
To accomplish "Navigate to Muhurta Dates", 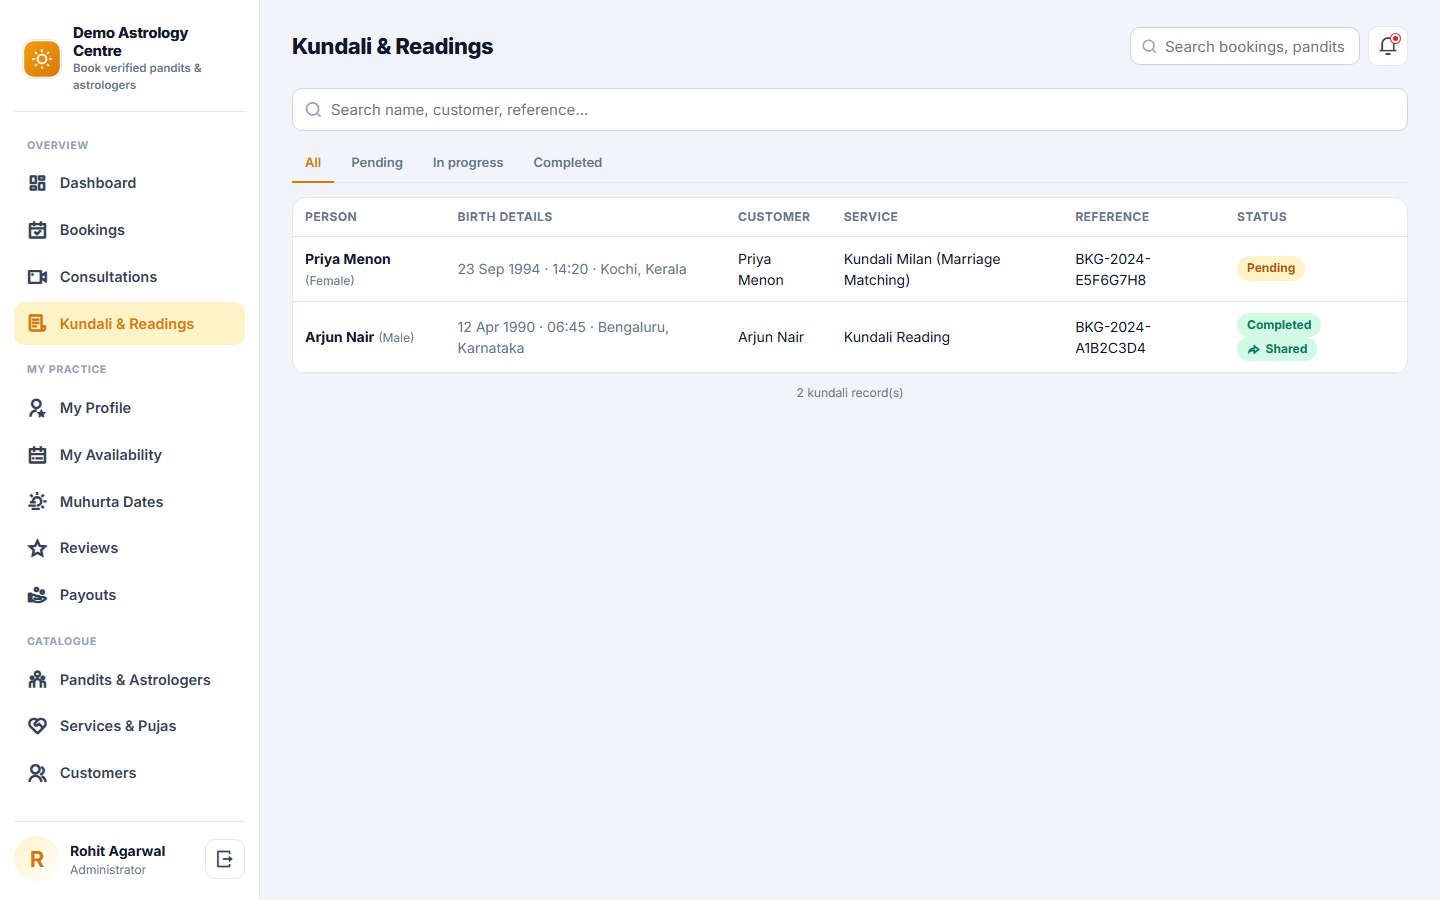I will [130, 502].
